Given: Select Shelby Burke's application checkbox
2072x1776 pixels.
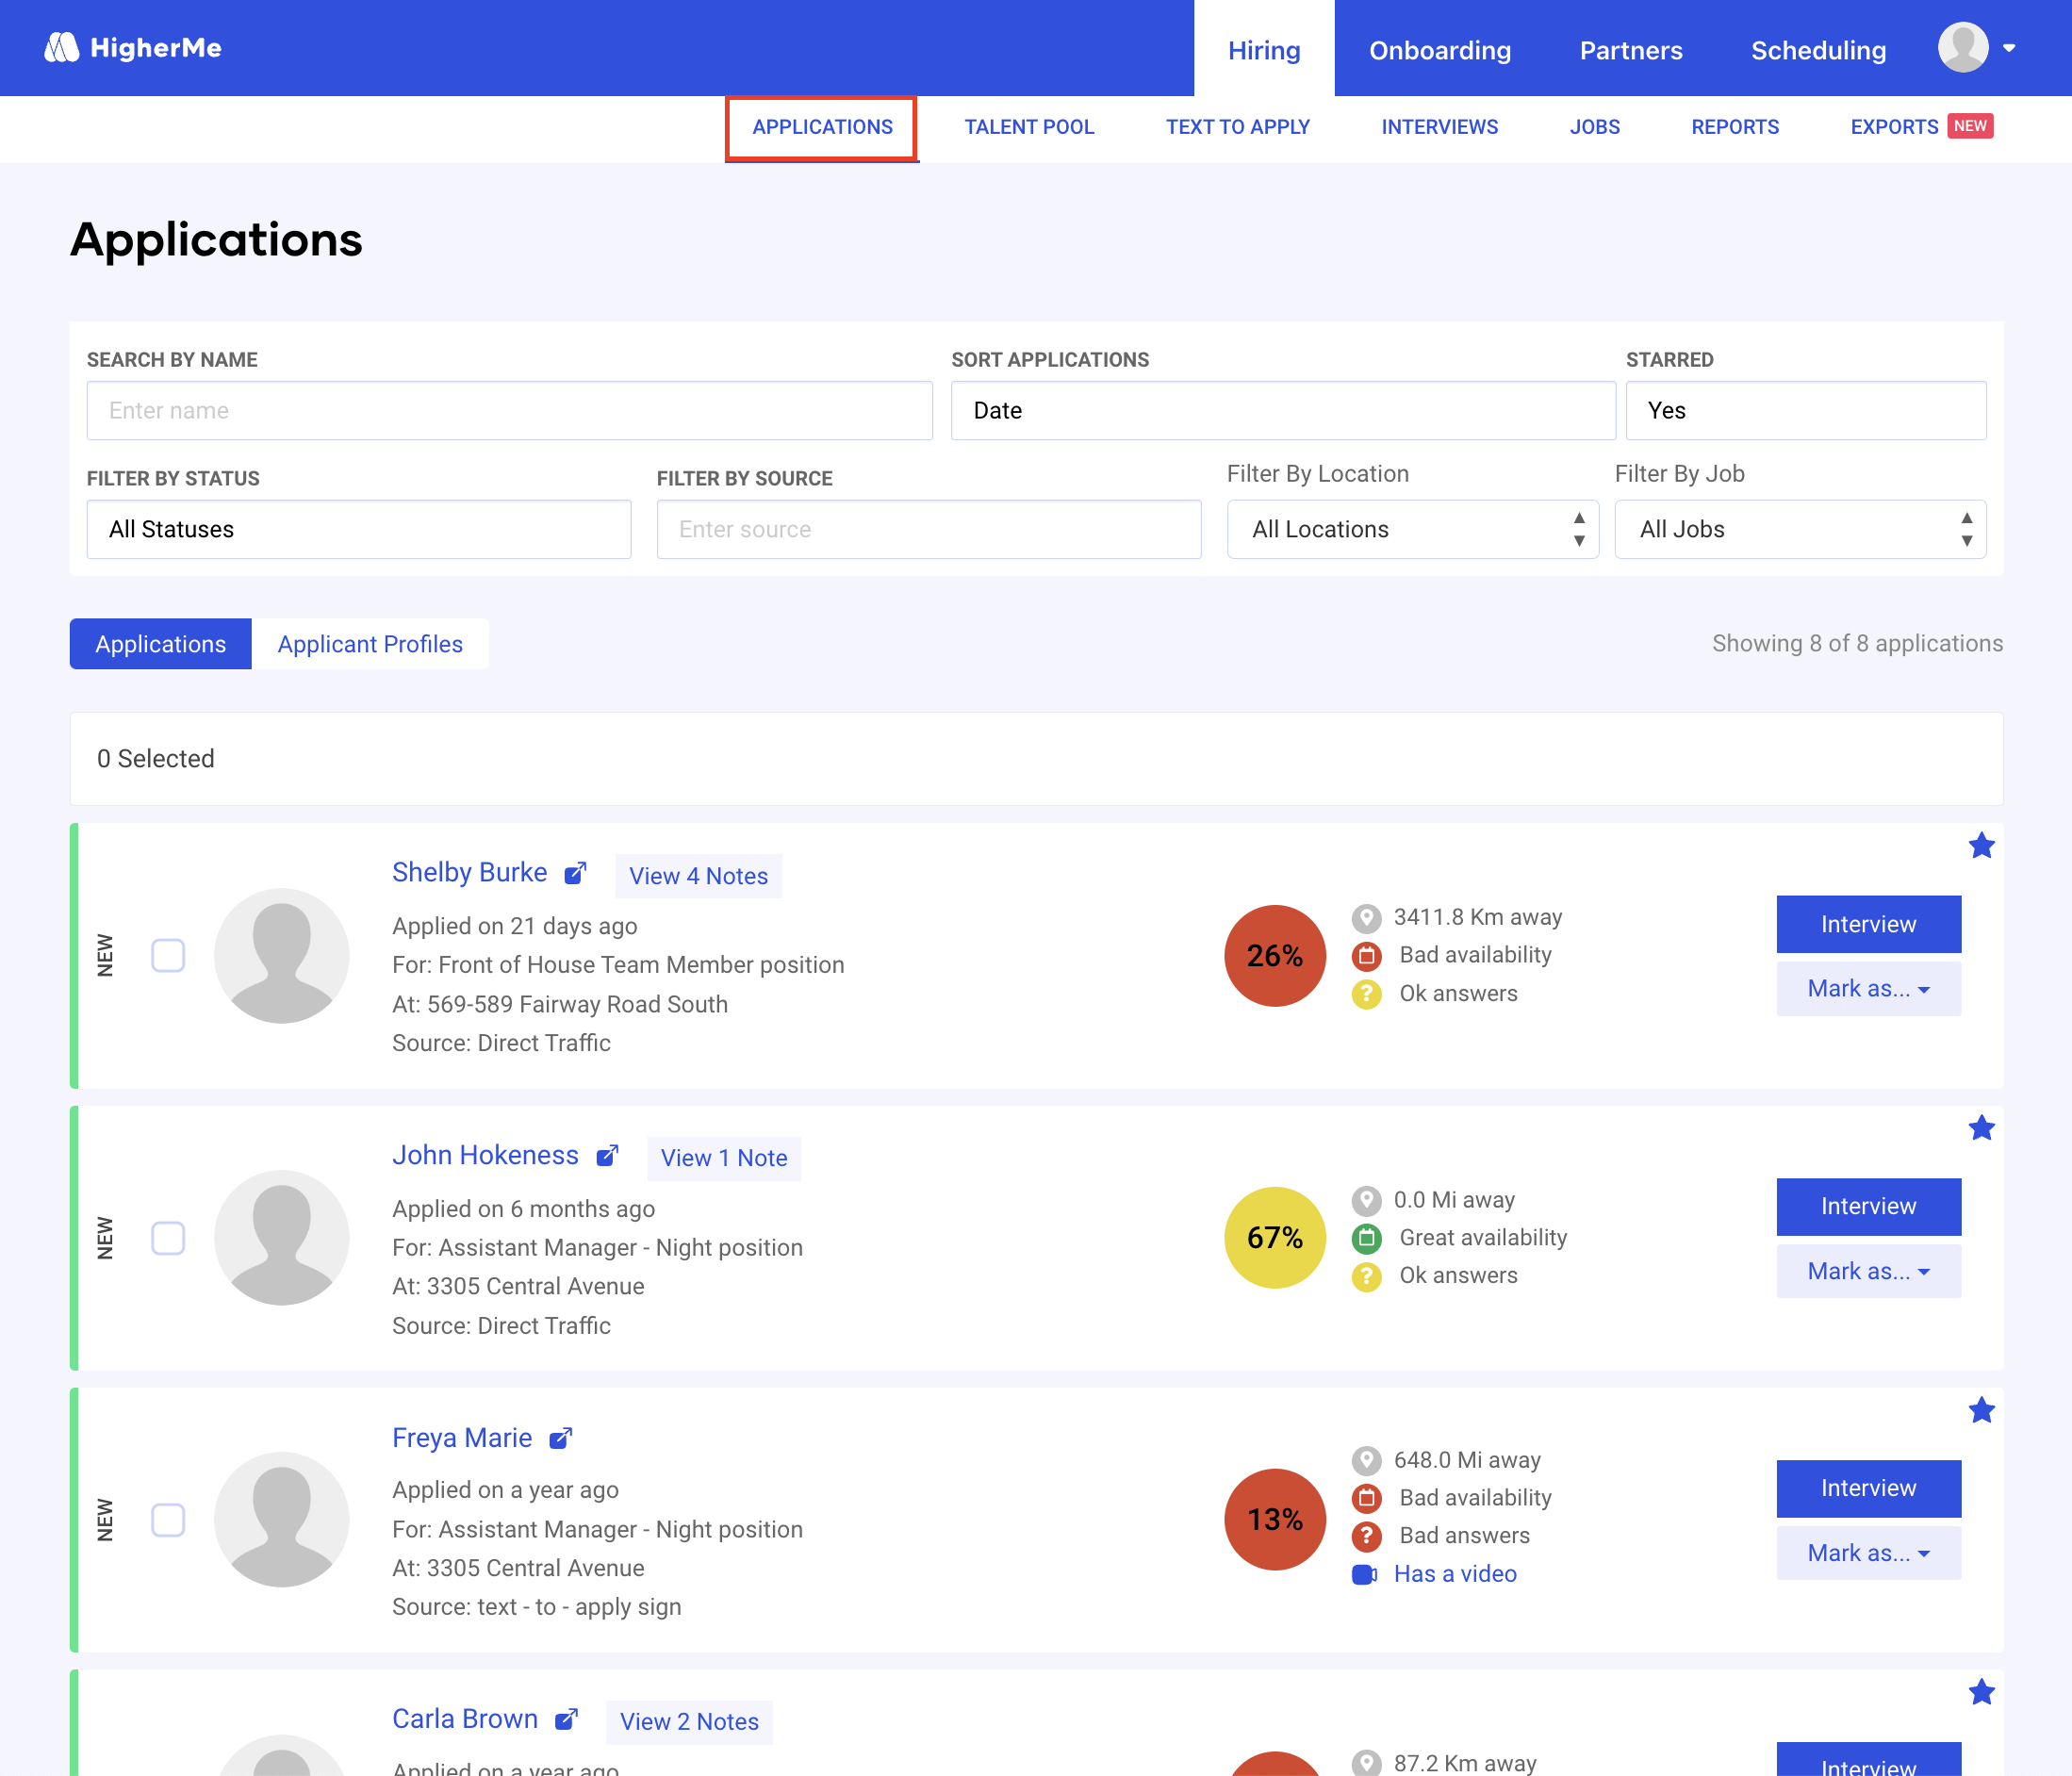Looking at the screenshot, I should (x=168, y=955).
